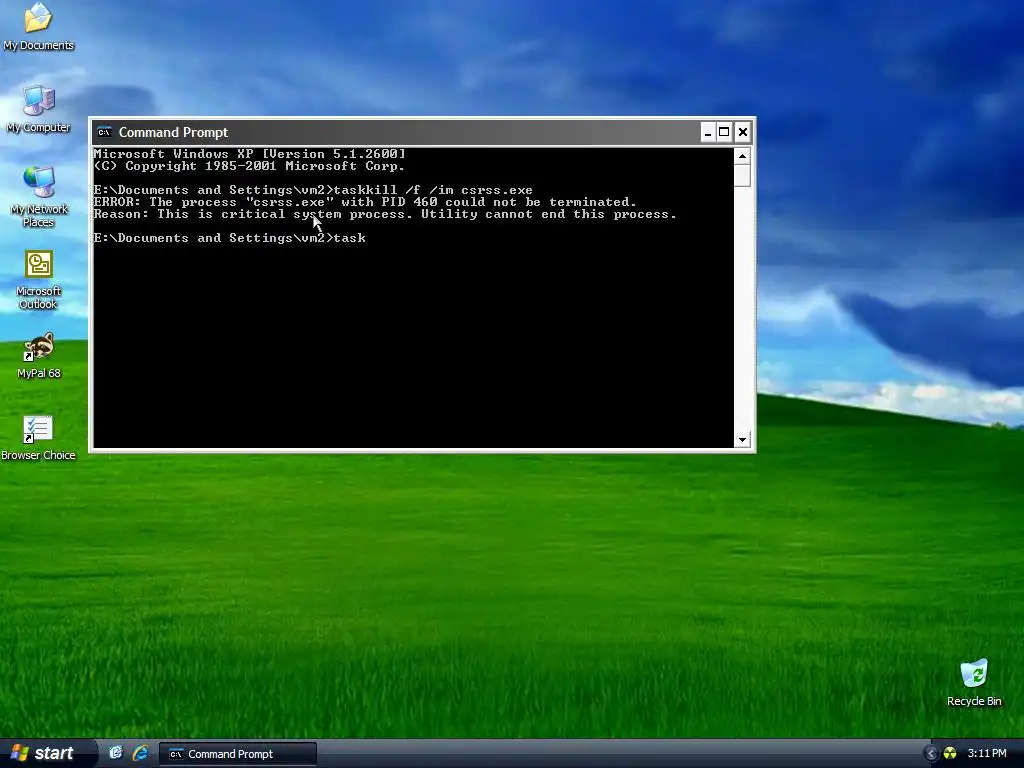Click the 'Reason: This is critical system process' line

[x=385, y=214]
